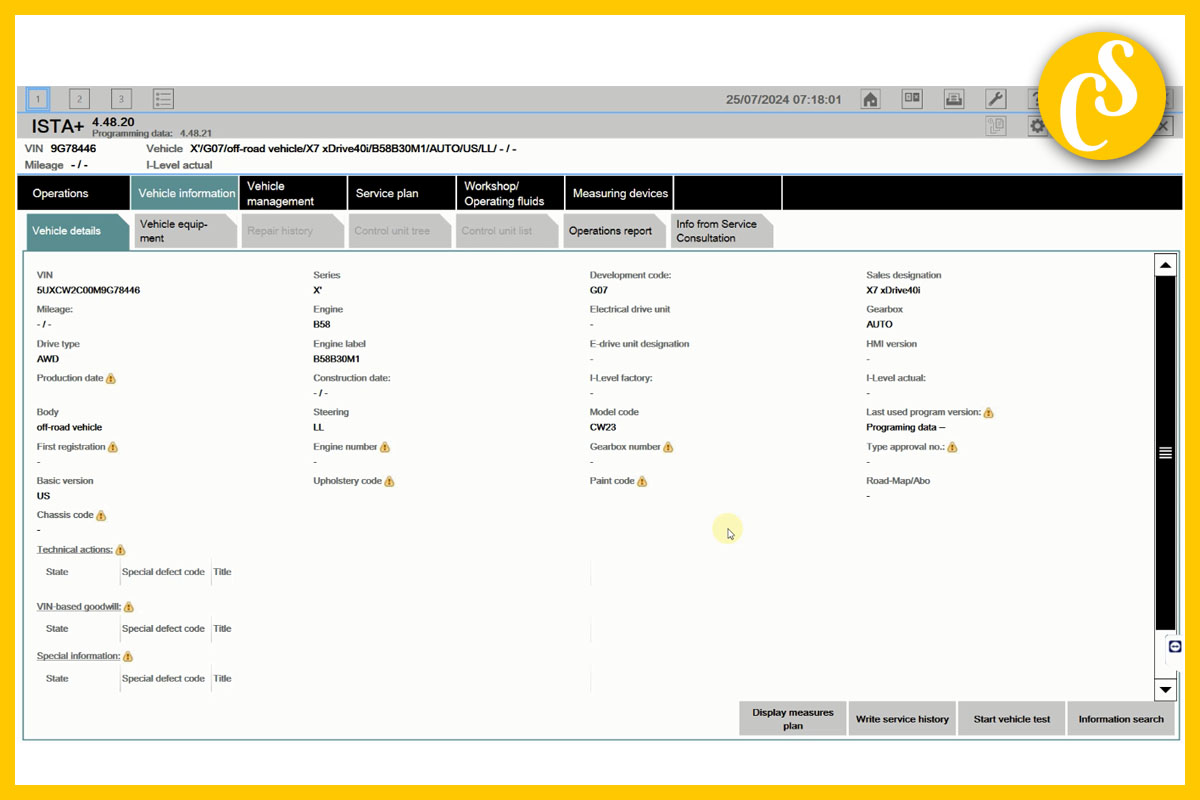This screenshot has height=800, width=1200.
Task: Switch to session 3 box
Action: (121, 99)
